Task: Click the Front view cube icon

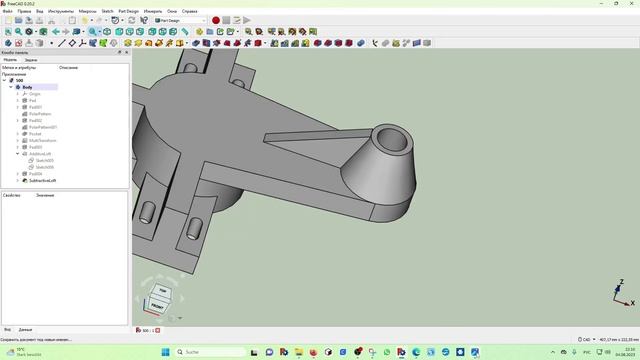Action: pyautogui.click(x=119, y=31)
